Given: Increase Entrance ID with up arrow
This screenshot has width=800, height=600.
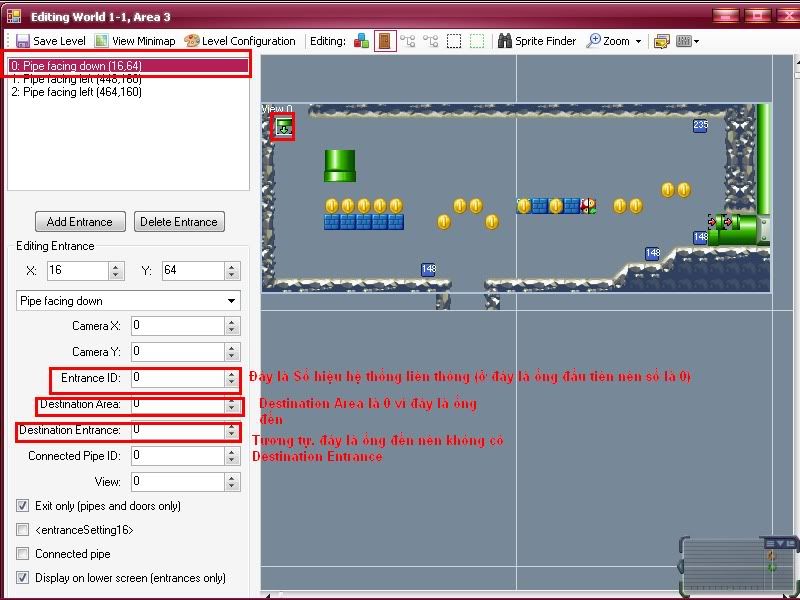Looking at the screenshot, I should click(x=232, y=374).
